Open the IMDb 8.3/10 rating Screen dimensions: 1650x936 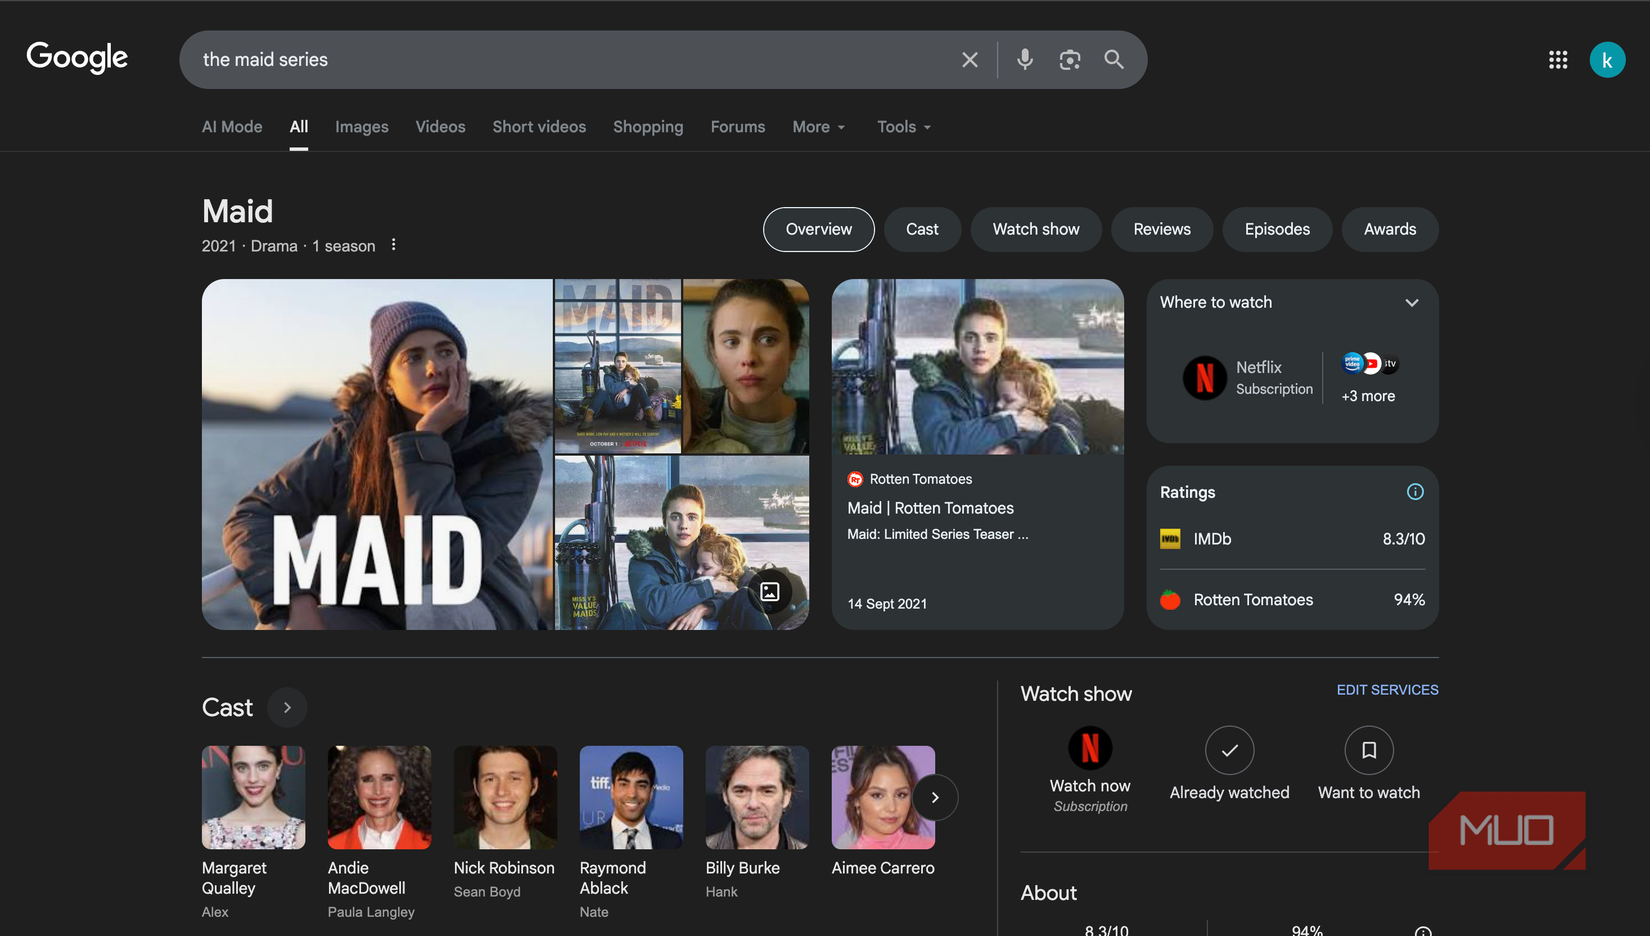click(x=1292, y=539)
